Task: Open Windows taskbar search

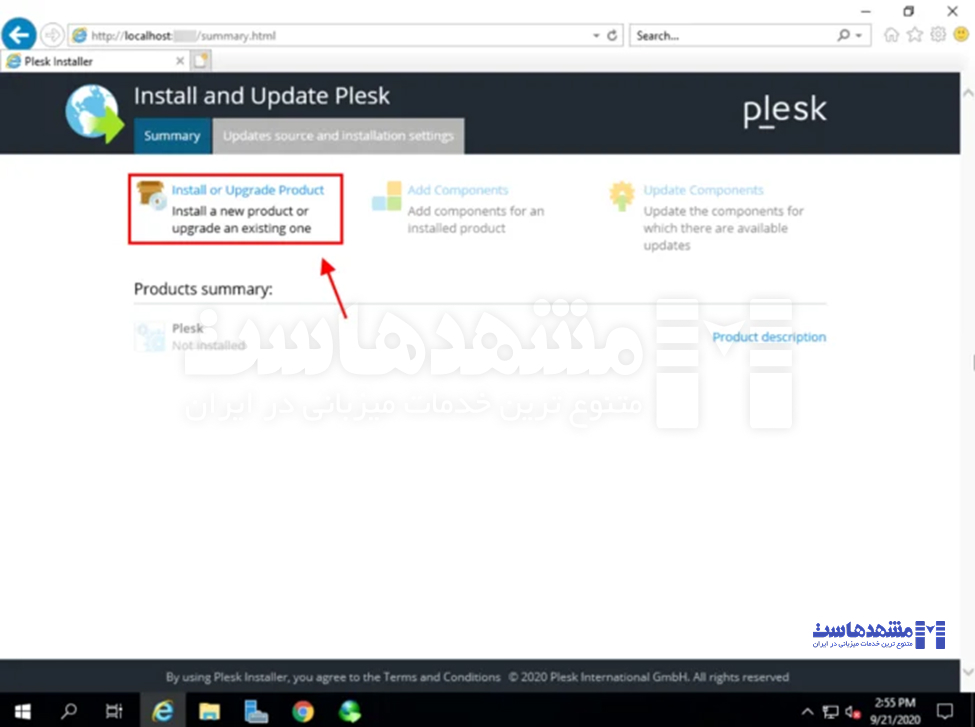Action: [68, 711]
